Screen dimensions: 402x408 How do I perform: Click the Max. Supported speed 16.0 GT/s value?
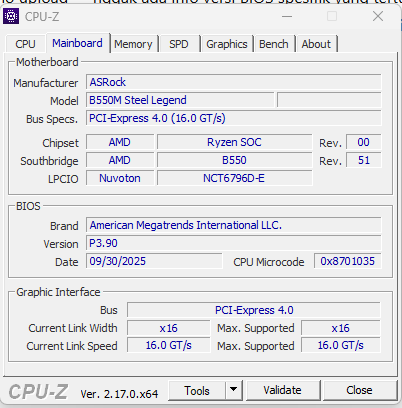[x=341, y=346]
